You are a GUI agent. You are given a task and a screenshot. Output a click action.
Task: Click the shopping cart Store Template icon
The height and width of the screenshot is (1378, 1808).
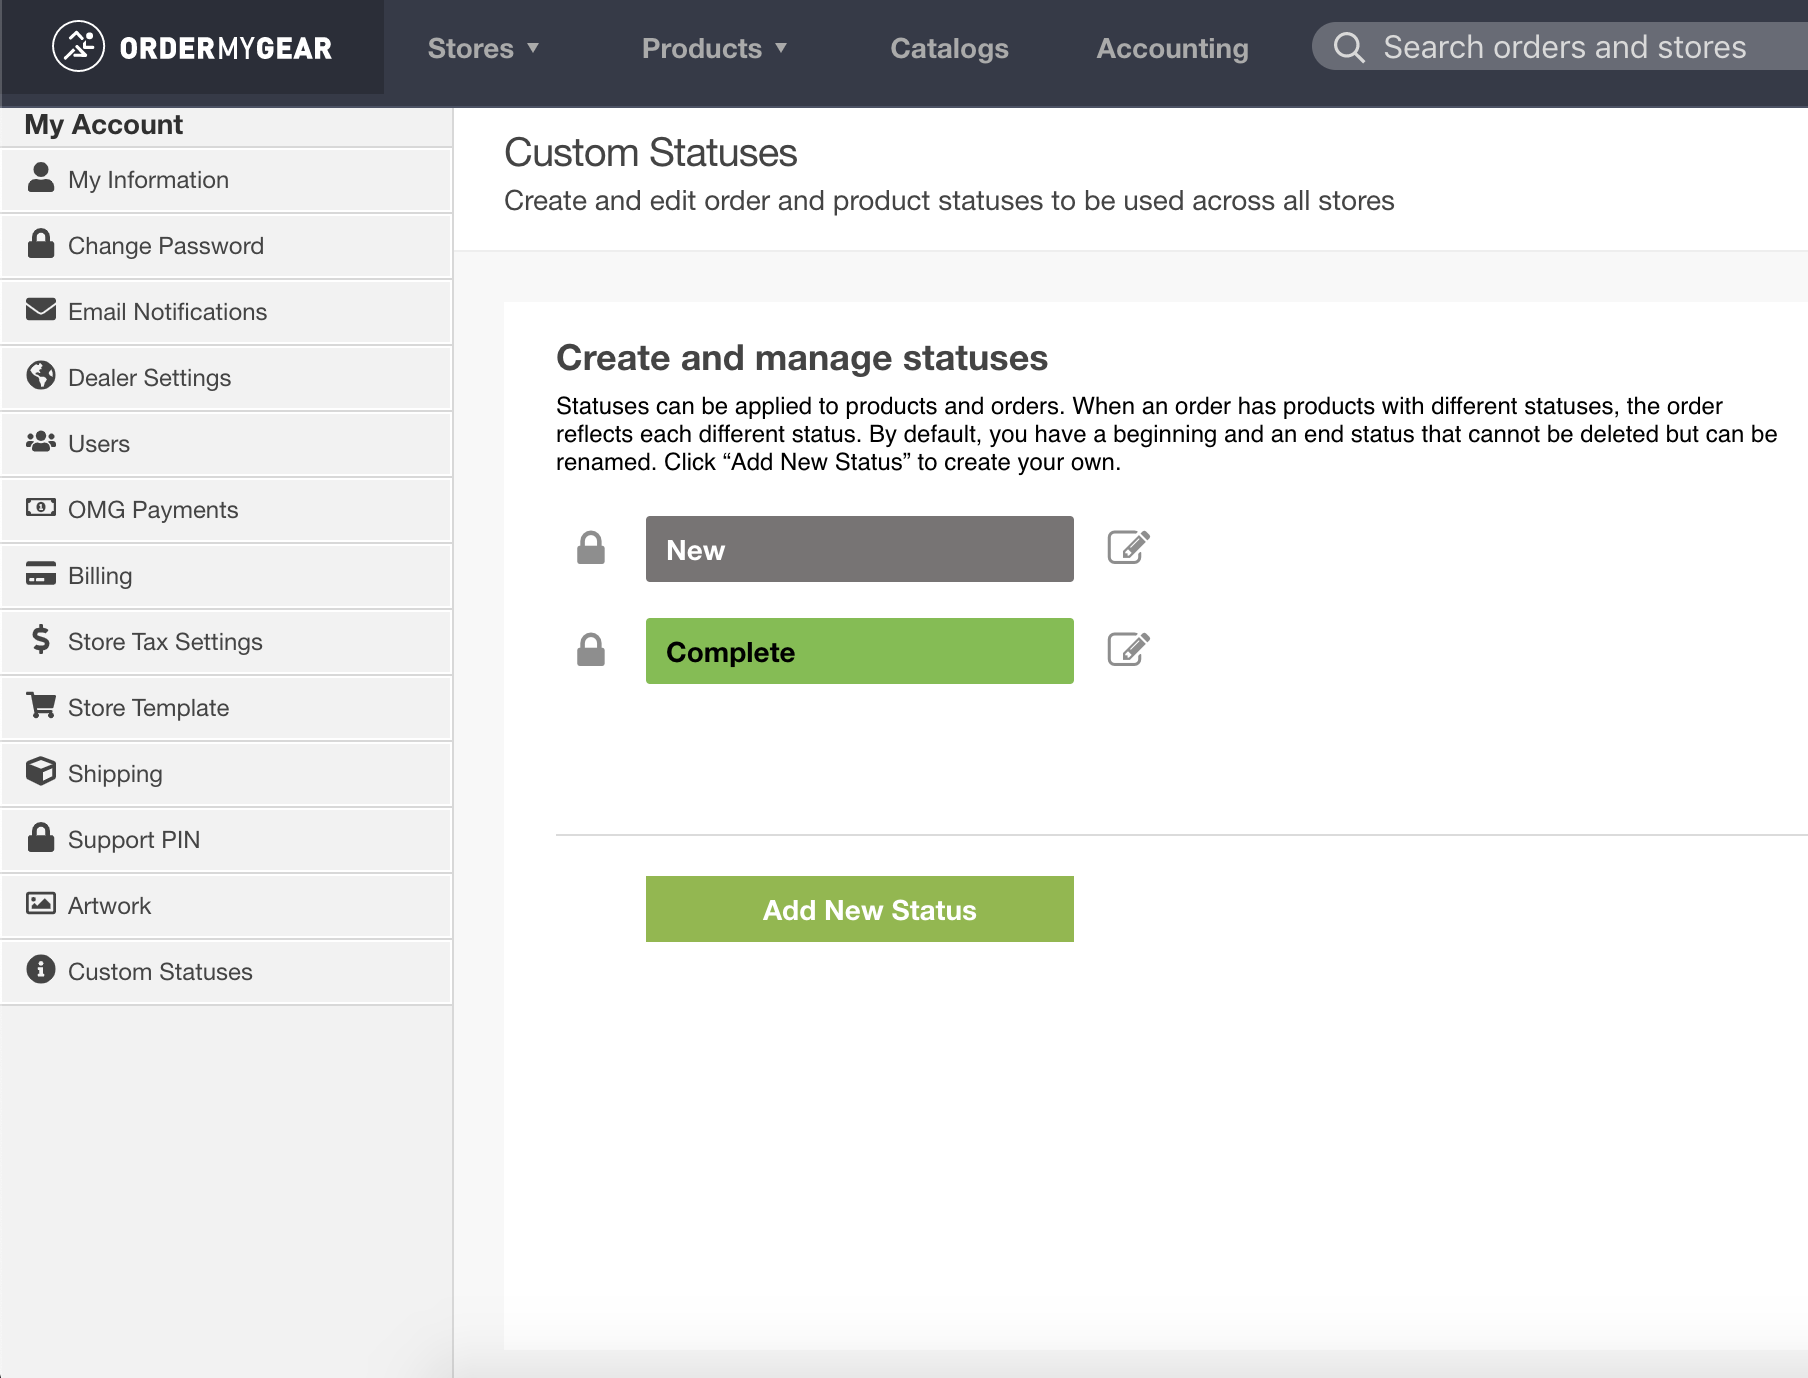(x=41, y=706)
